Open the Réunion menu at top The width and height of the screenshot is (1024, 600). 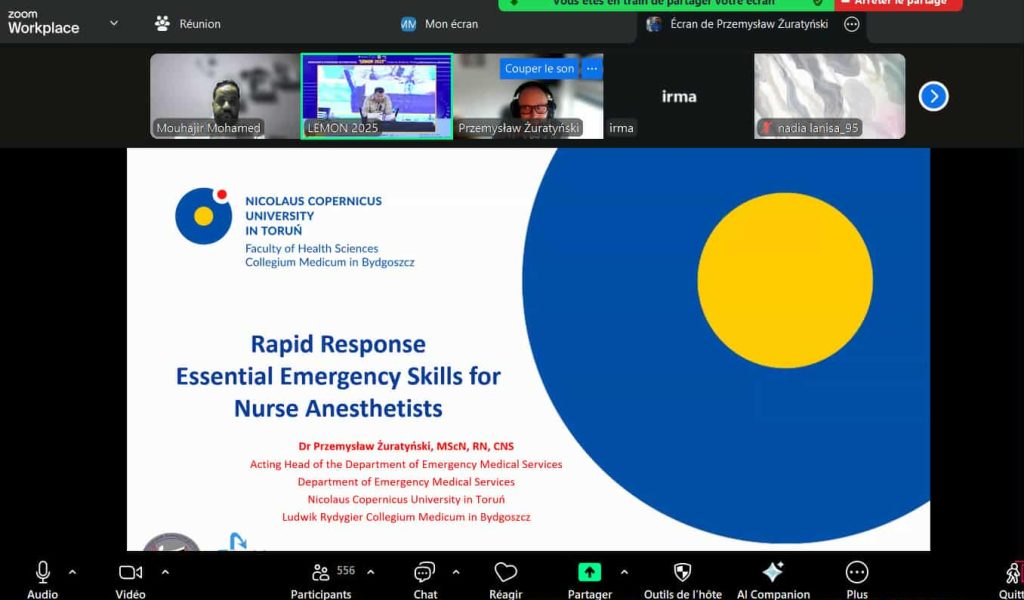pos(188,24)
